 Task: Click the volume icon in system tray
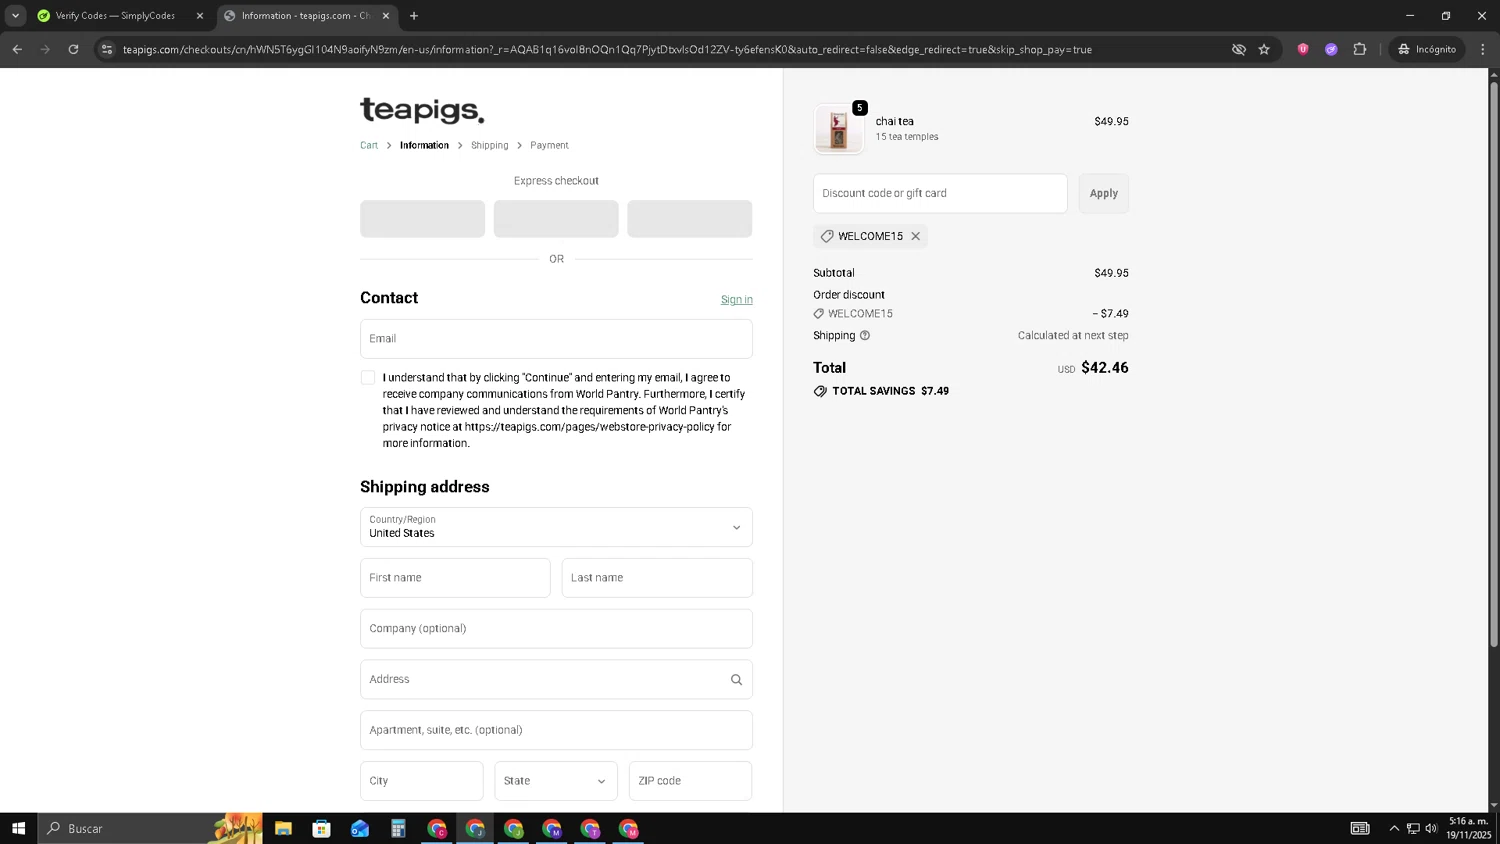1431,828
